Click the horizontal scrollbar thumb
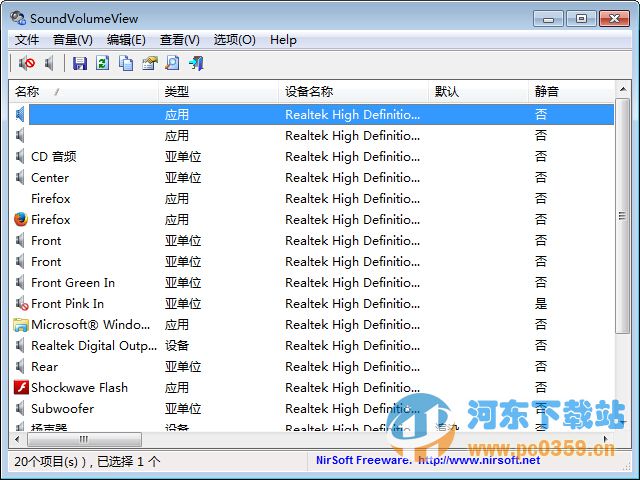 tap(84, 440)
